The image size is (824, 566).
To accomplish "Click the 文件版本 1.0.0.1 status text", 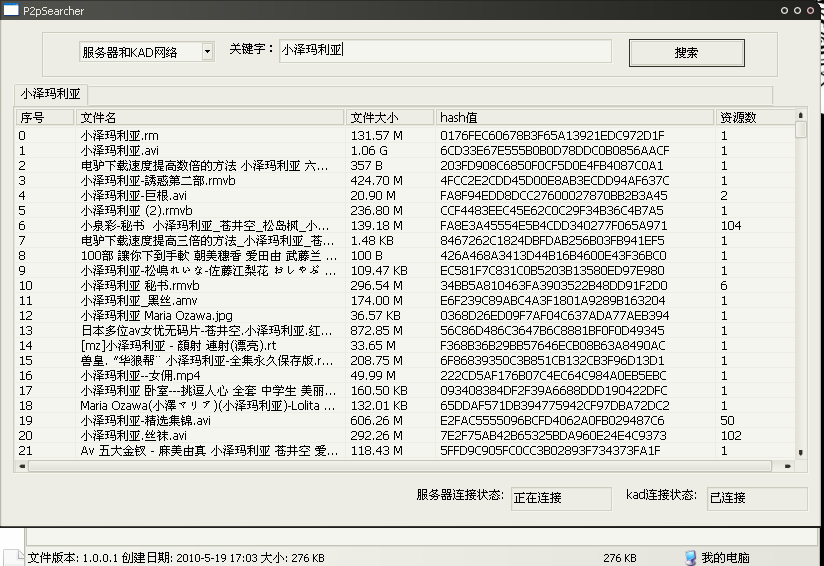I will pyautogui.click(x=73, y=558).
